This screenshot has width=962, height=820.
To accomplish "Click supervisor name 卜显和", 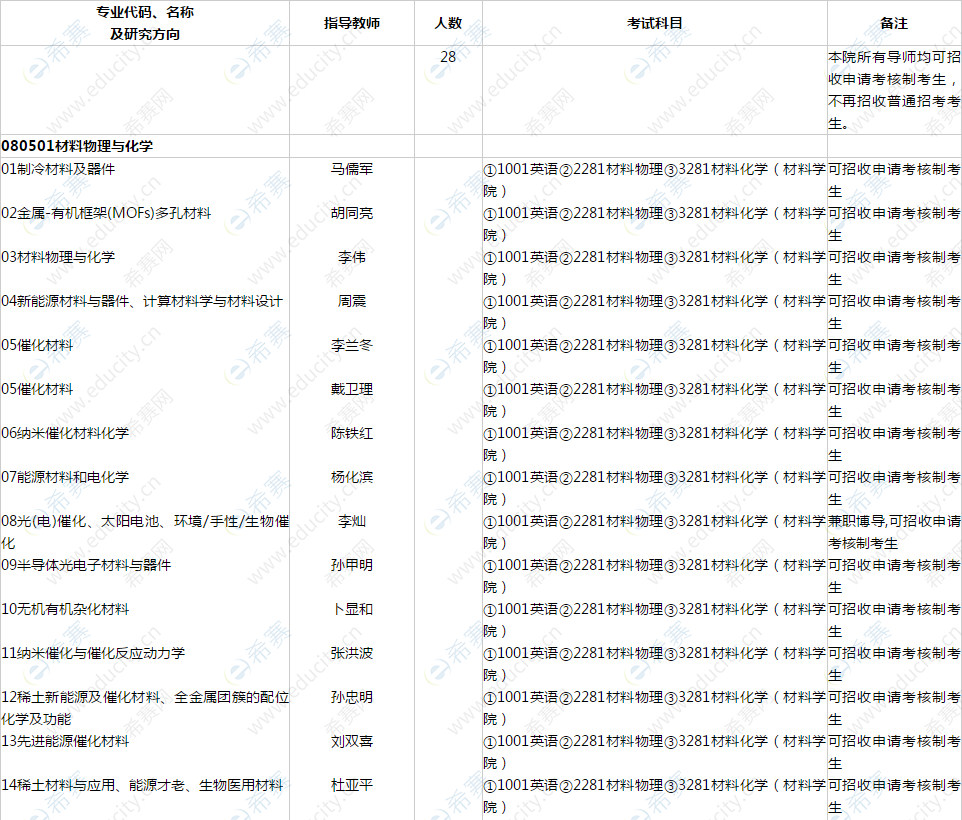I will coord(351,609).
